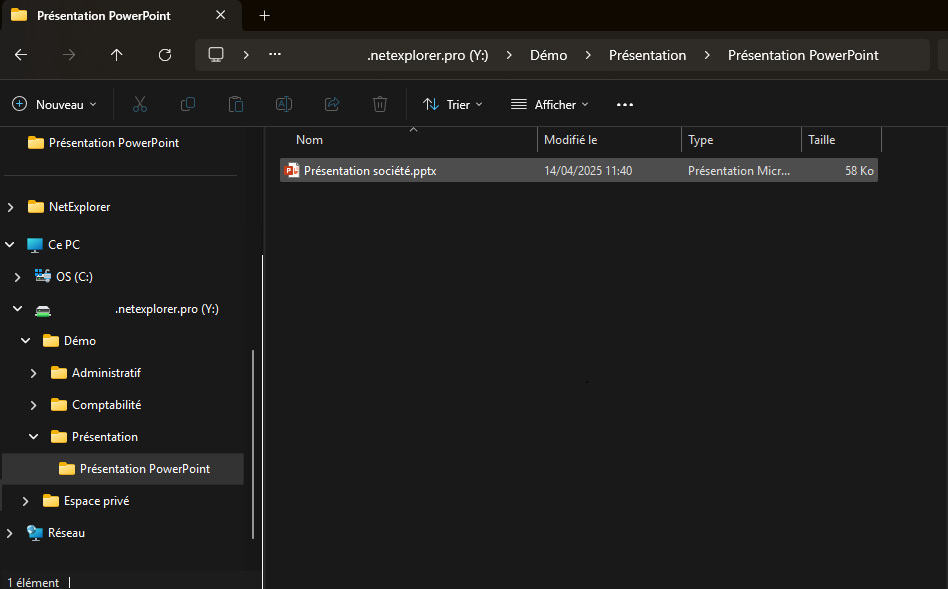Screen dimensions: 948x589
Task: Show hidden breadcrumb path with ellipsis
Action: [274, 54]
